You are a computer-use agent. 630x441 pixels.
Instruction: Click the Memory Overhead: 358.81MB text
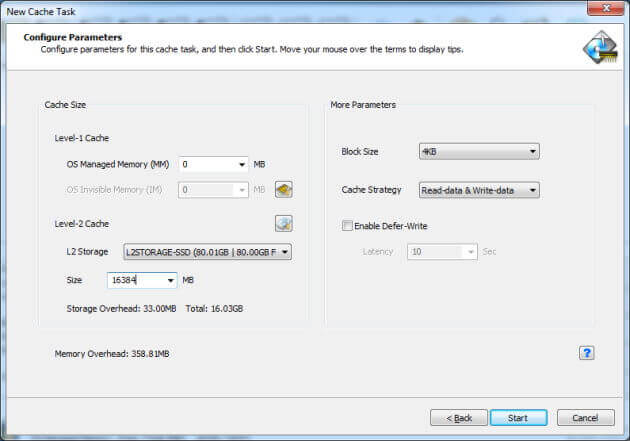pyautogui.click(x=112, y=354)
